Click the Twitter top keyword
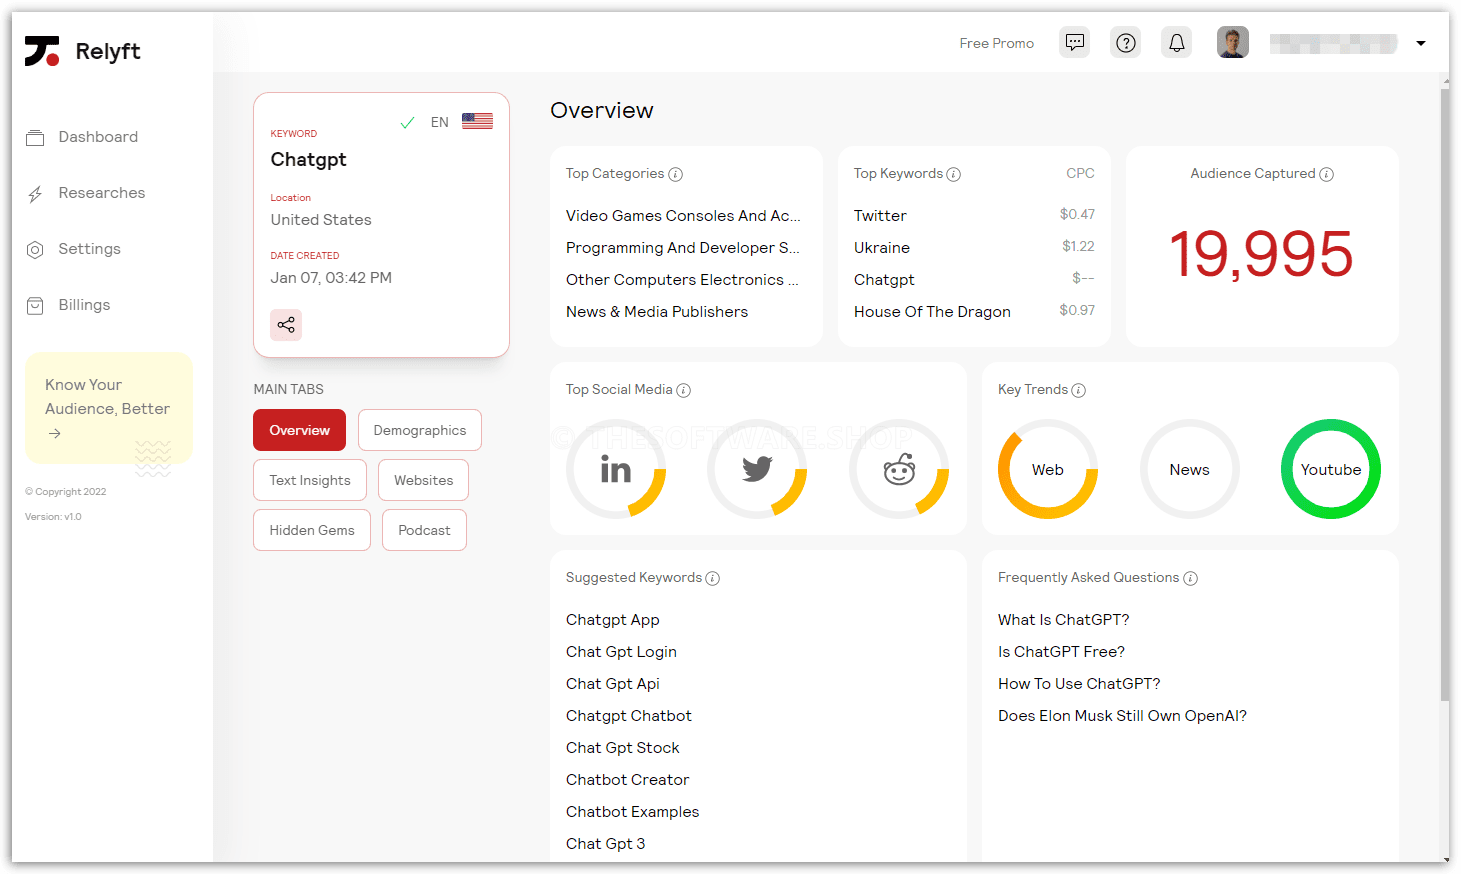1461x874 pixels. (x=880, y=216)
